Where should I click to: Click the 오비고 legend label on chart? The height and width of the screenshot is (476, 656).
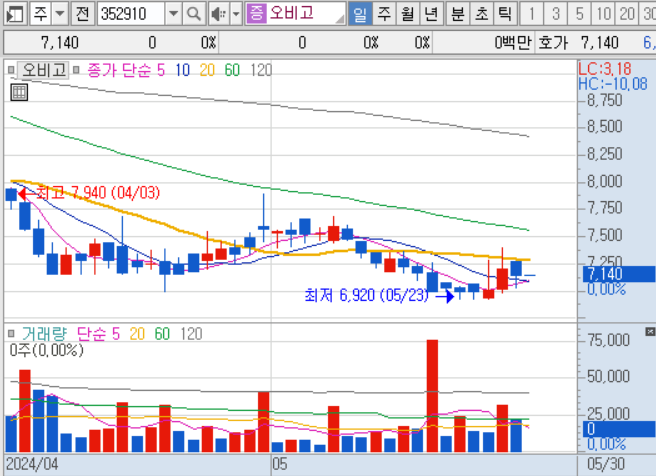(x=44, y=70)
